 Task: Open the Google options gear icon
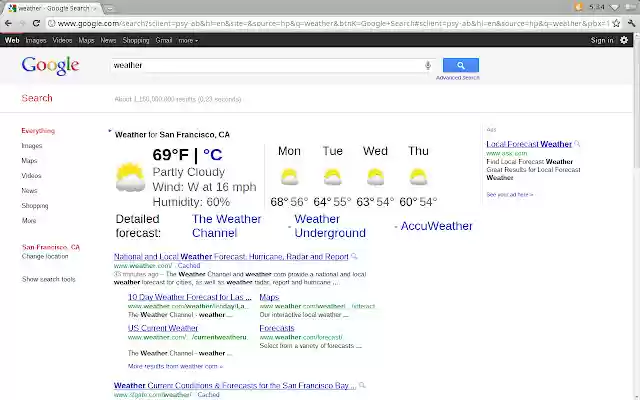coord(624,40)
